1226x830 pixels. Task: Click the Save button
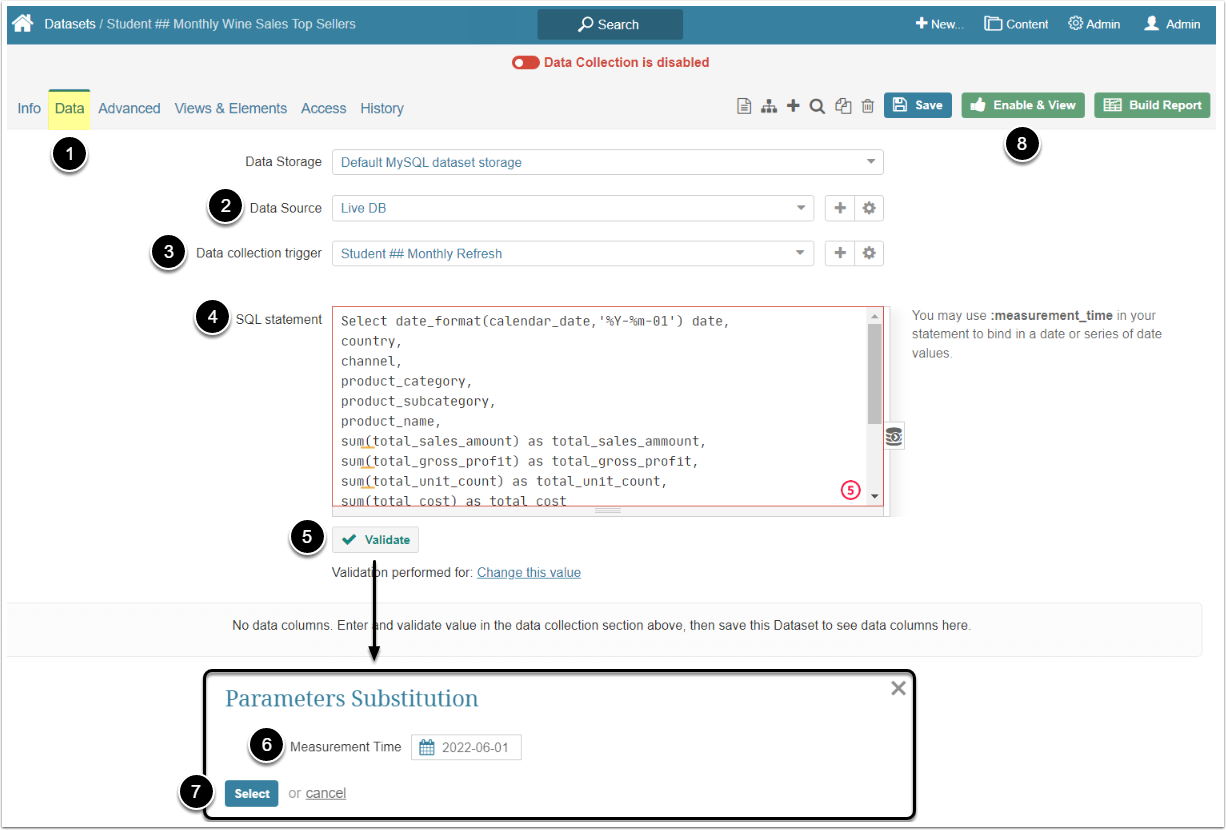918,105
